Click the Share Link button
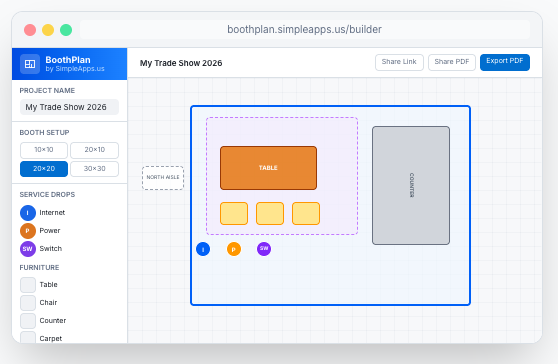The image size is (558, 364). tap(399, 62)
